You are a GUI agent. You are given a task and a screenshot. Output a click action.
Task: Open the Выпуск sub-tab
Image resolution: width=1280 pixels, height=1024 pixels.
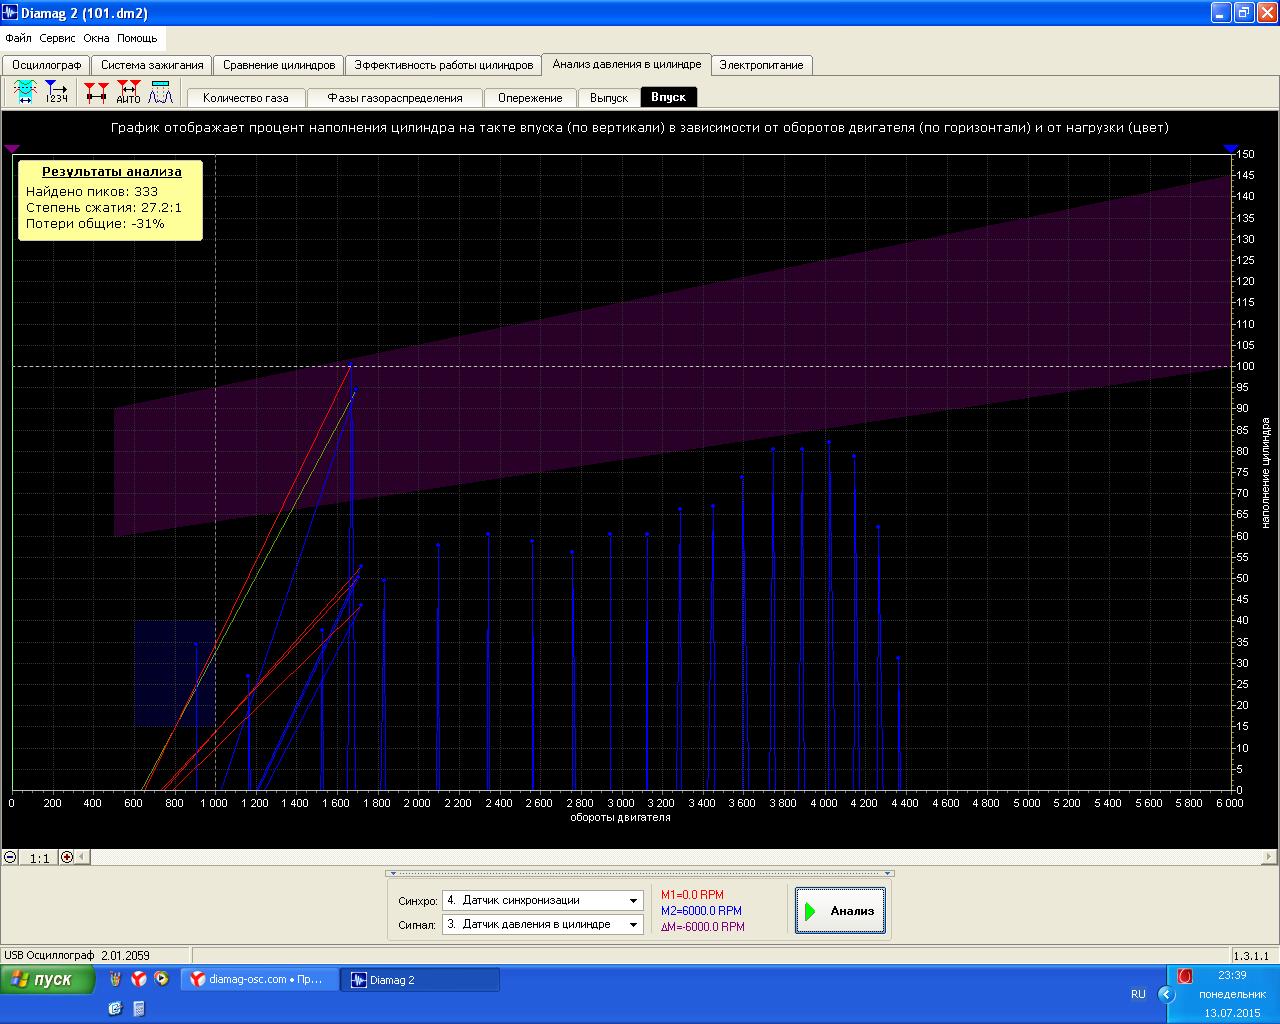pos(609,98)
